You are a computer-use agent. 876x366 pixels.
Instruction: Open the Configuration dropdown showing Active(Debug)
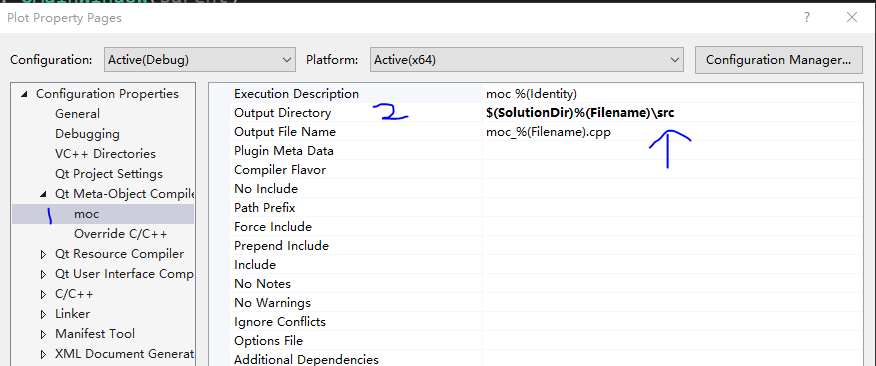[x=199, y=60]
